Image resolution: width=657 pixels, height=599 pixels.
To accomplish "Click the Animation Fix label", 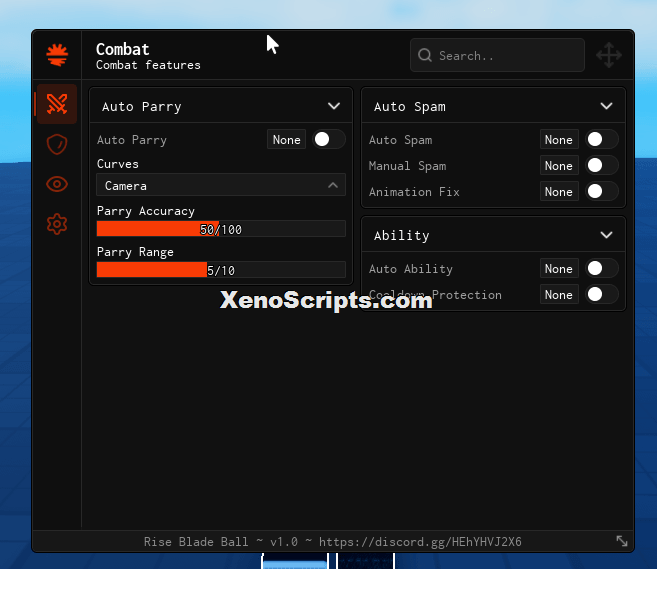I will tap(414, 192).
